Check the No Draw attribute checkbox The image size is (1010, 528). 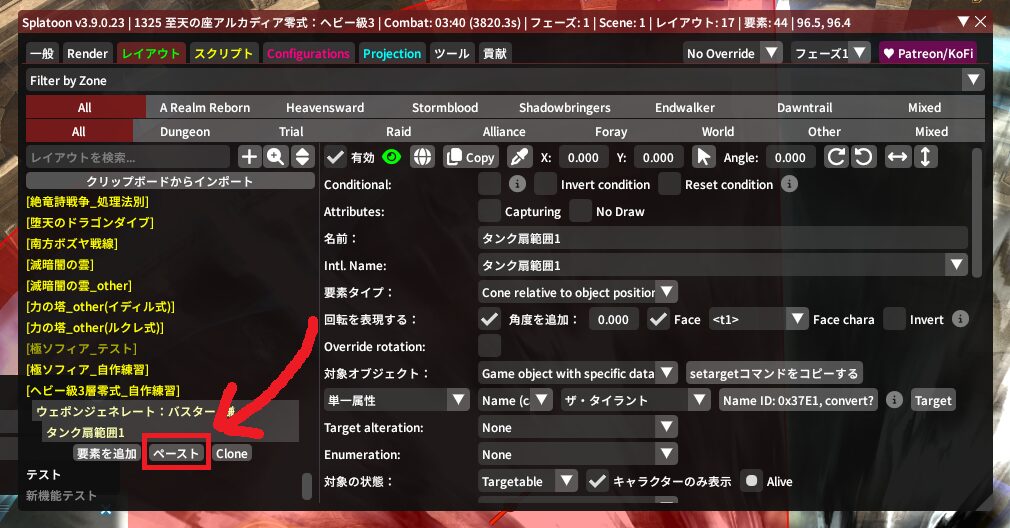click(x=580, y=211)
